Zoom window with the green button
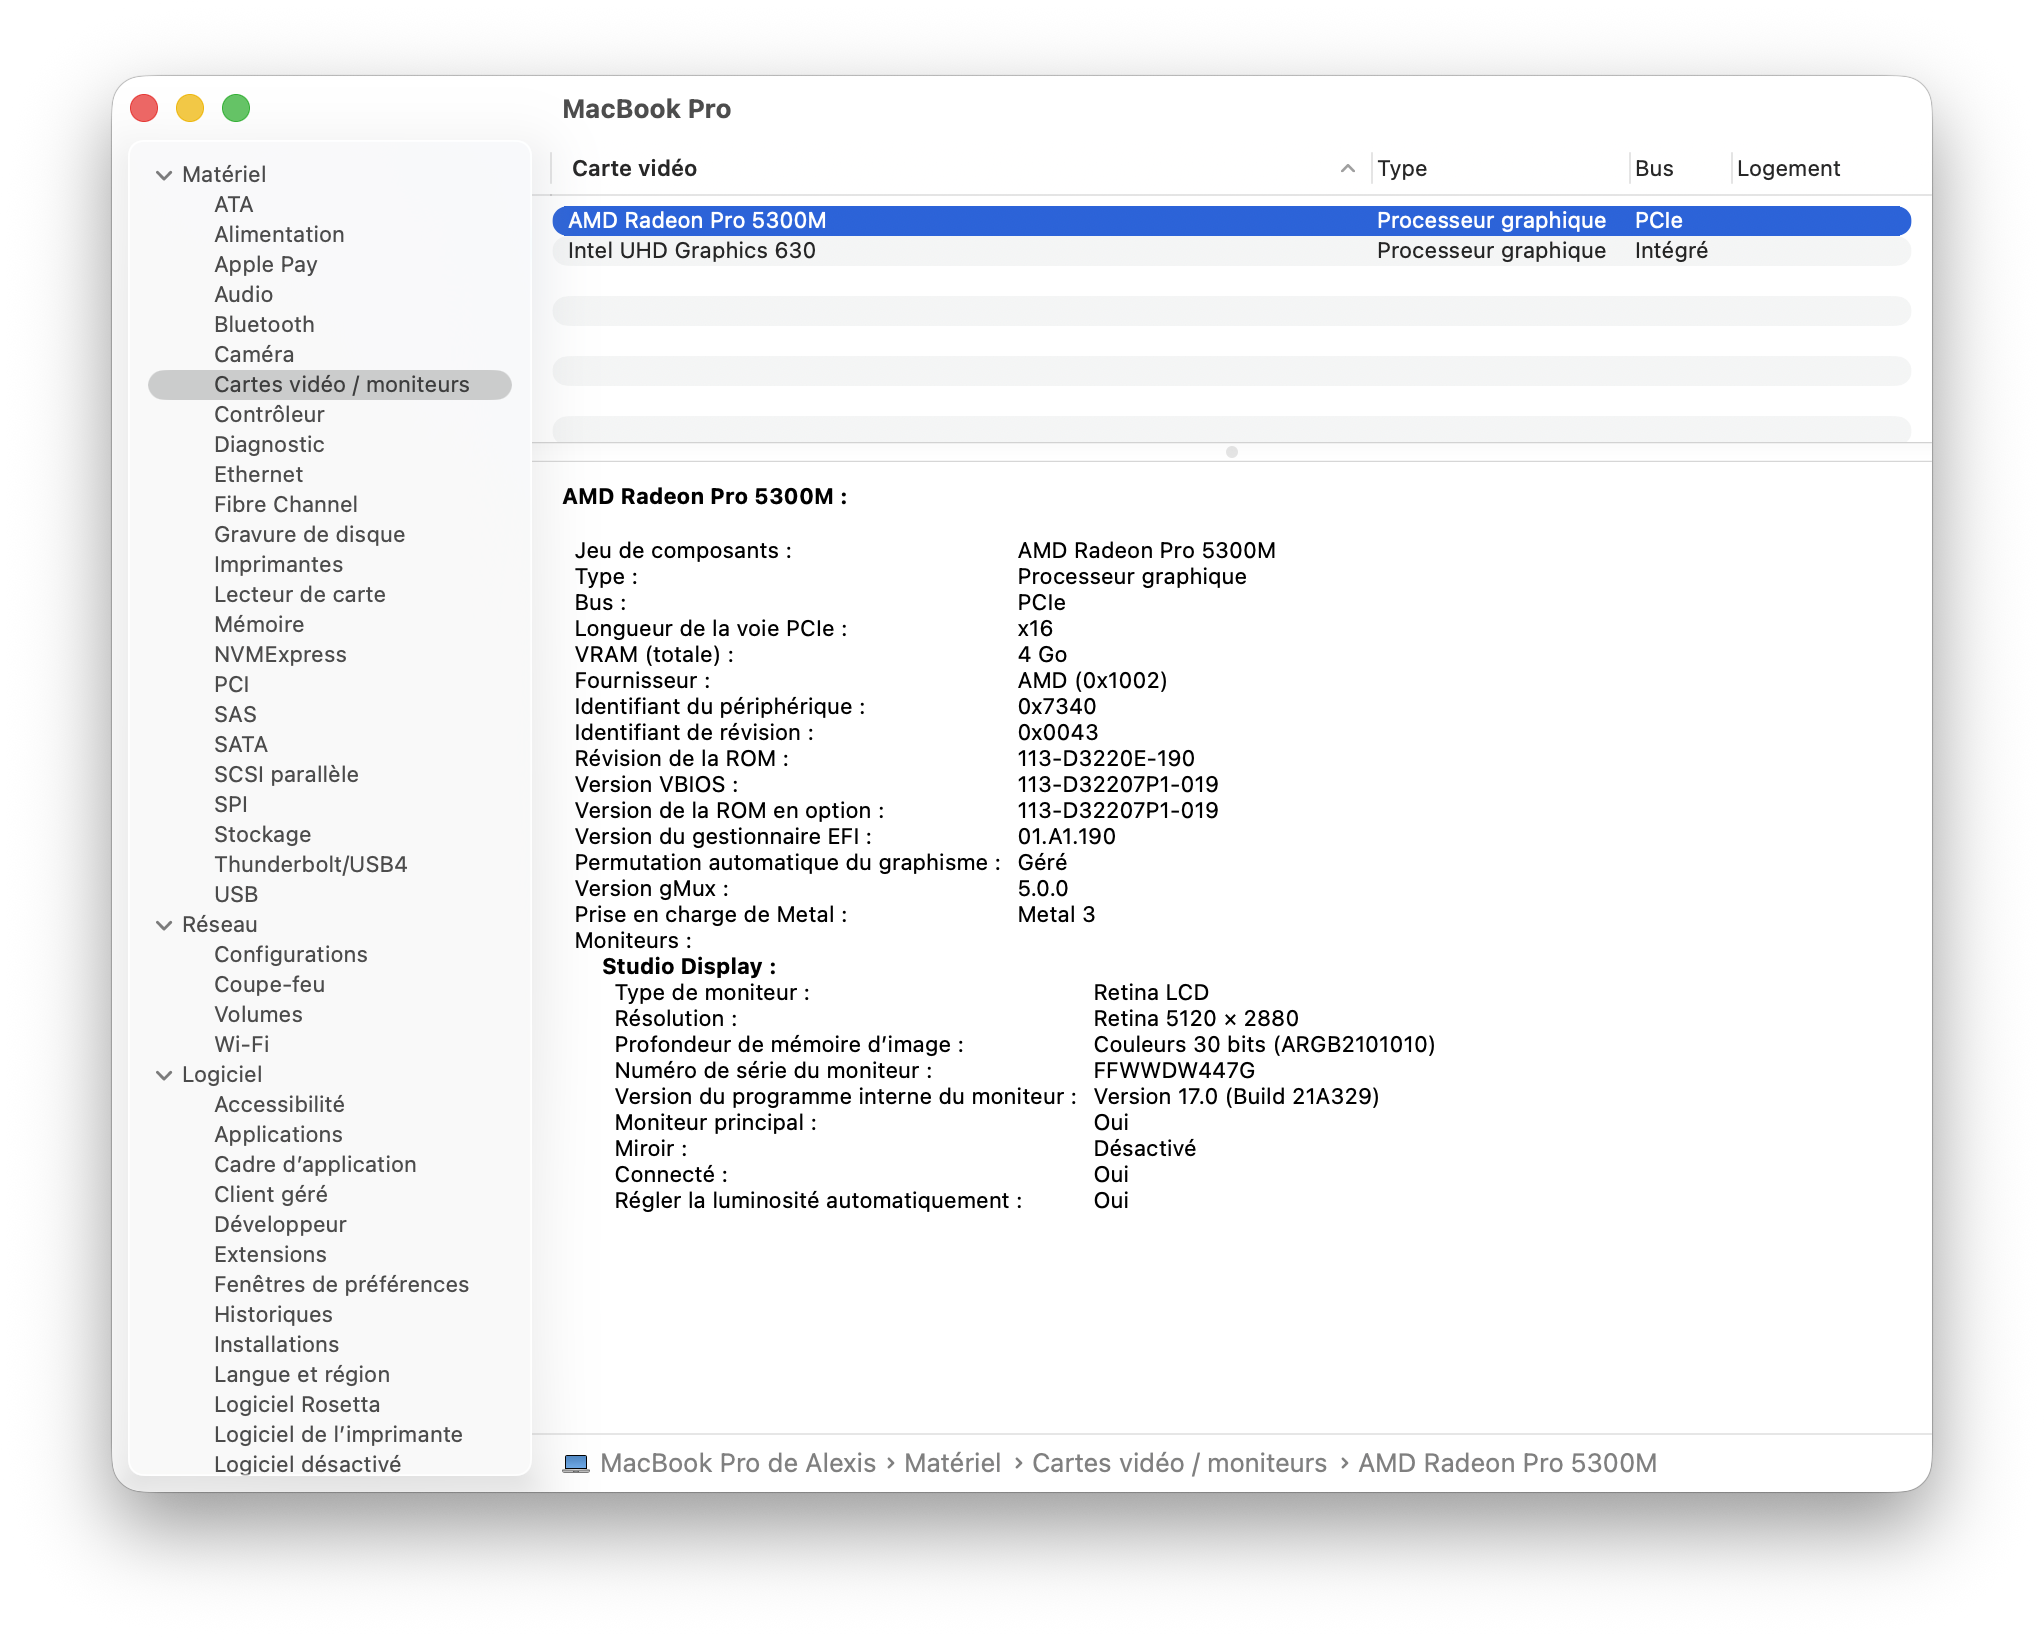2044x1640 pixels. [236, 108]
